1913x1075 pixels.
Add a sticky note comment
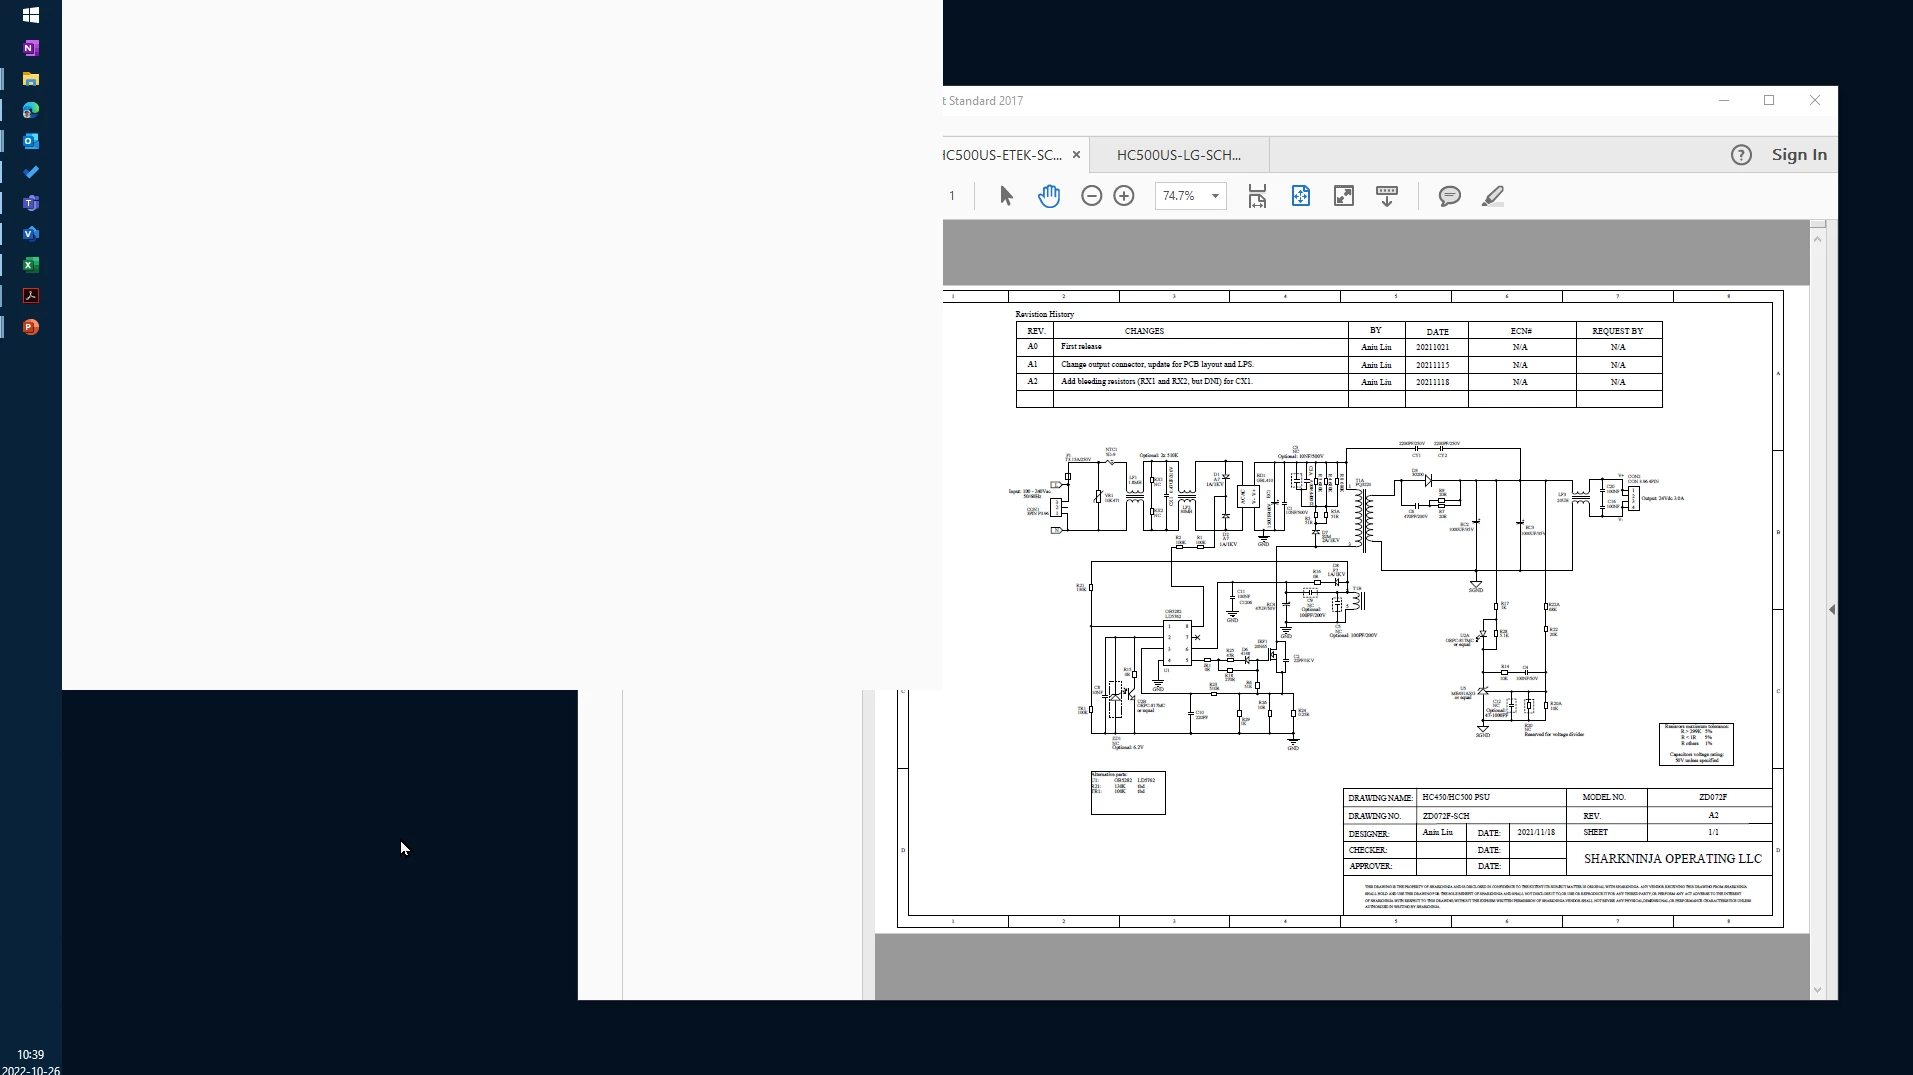coord(1450,196)
